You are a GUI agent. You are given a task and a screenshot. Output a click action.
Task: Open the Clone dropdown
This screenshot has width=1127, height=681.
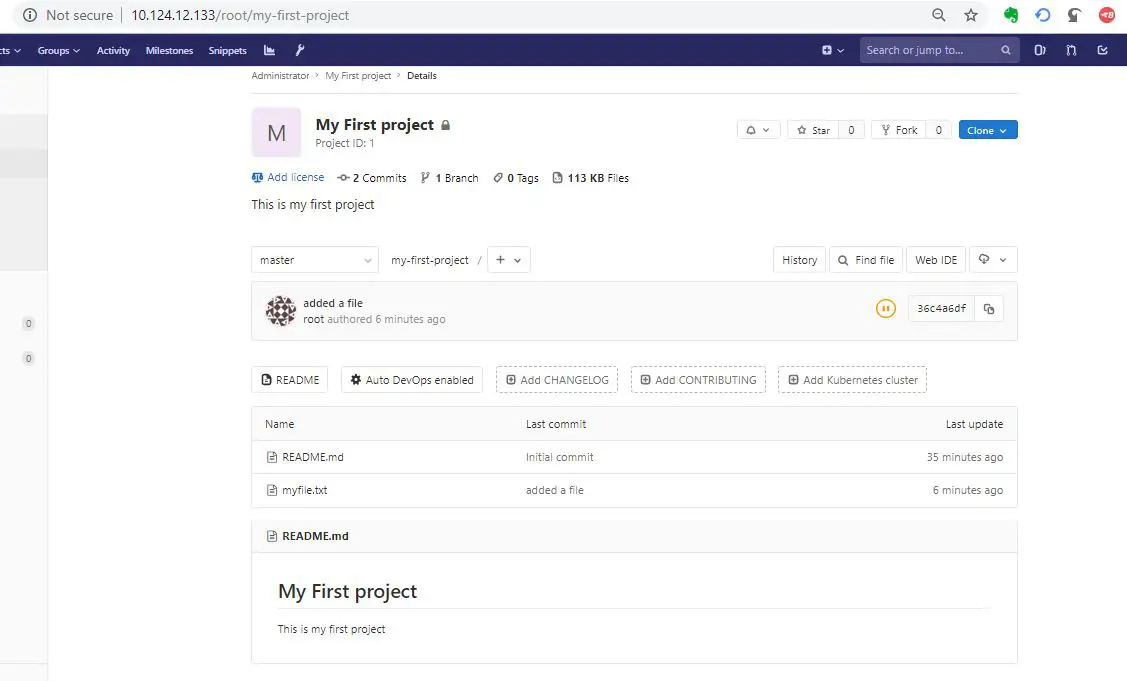tap(987, 130)
